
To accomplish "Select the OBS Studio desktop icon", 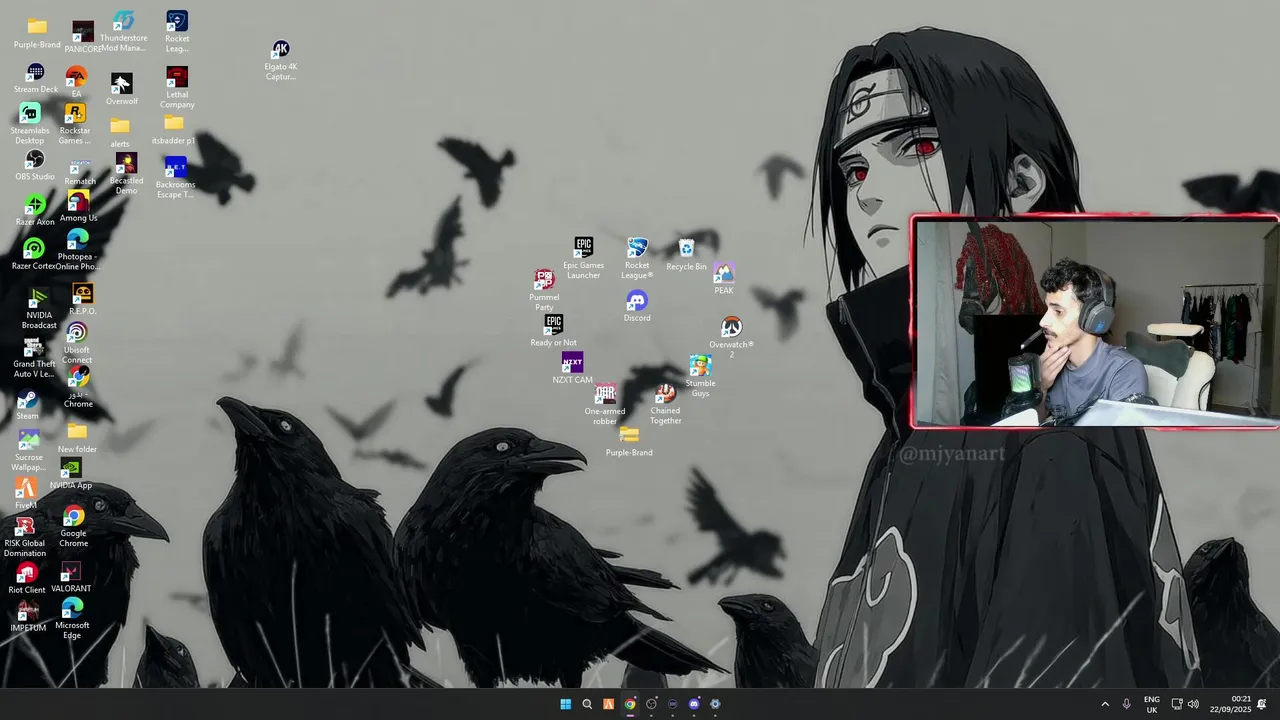I will (x=35, y=165).
